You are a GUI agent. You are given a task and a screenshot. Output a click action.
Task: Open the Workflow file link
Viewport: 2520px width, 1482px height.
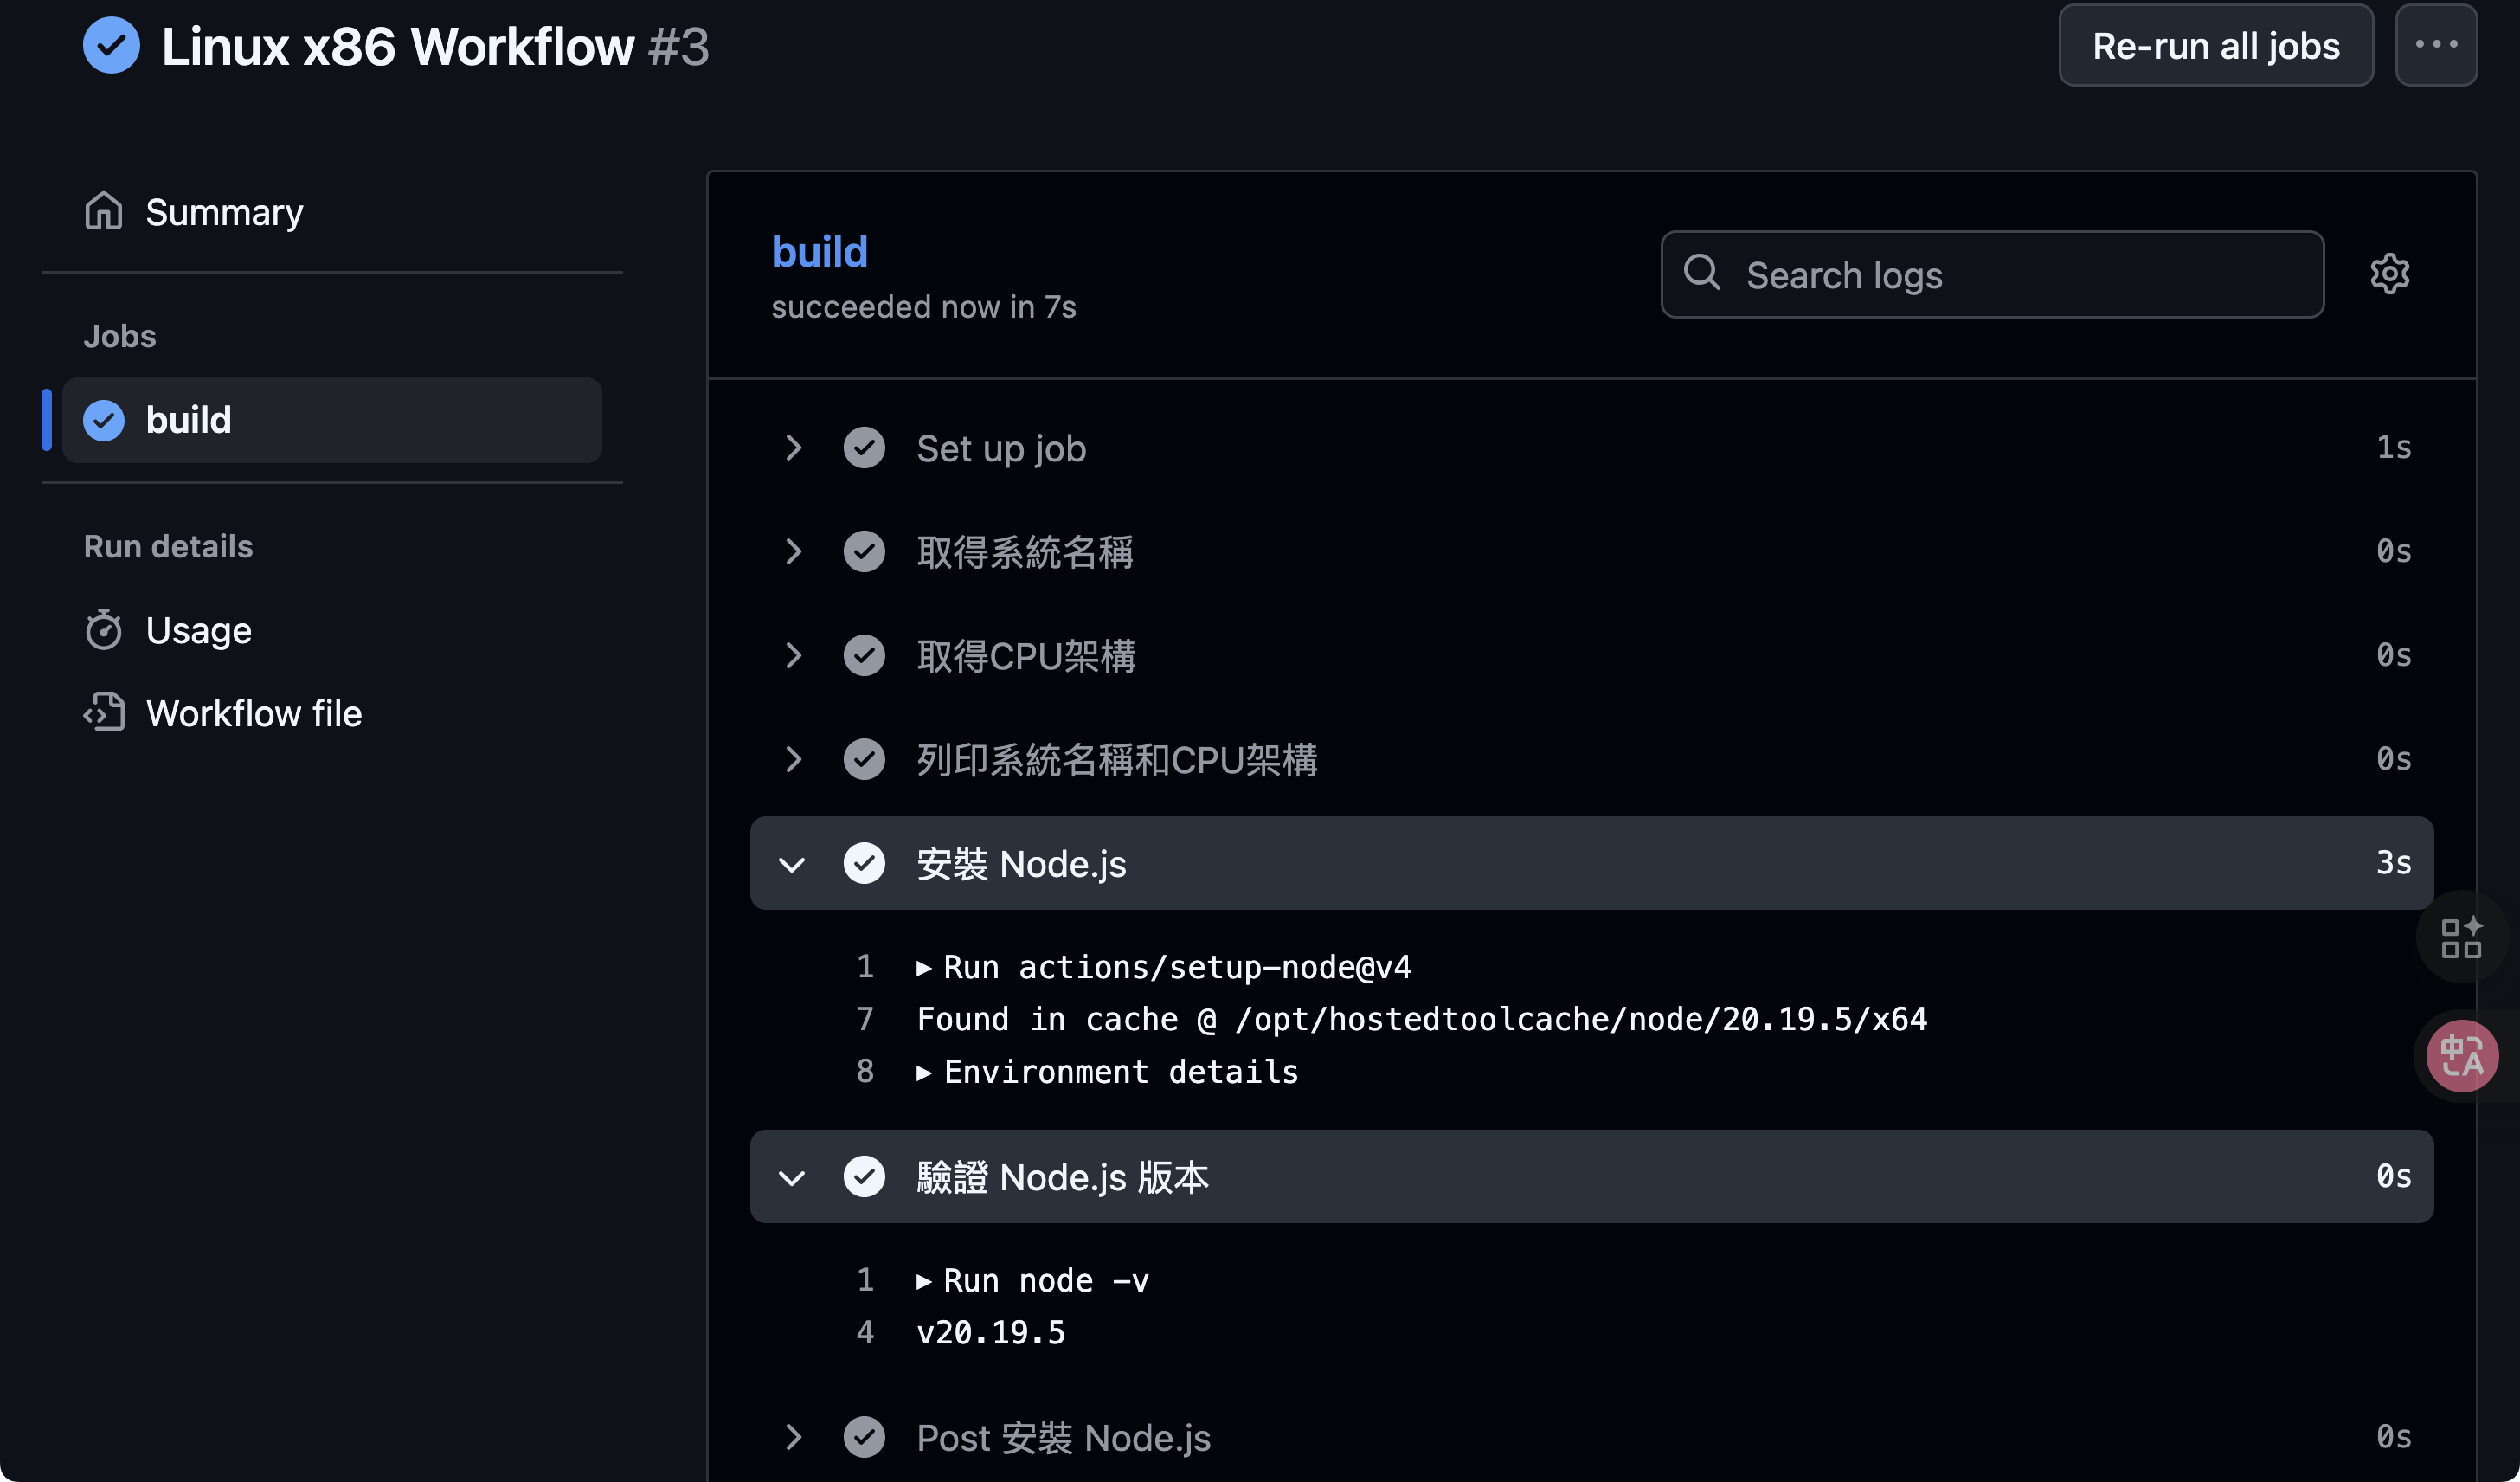254,713
